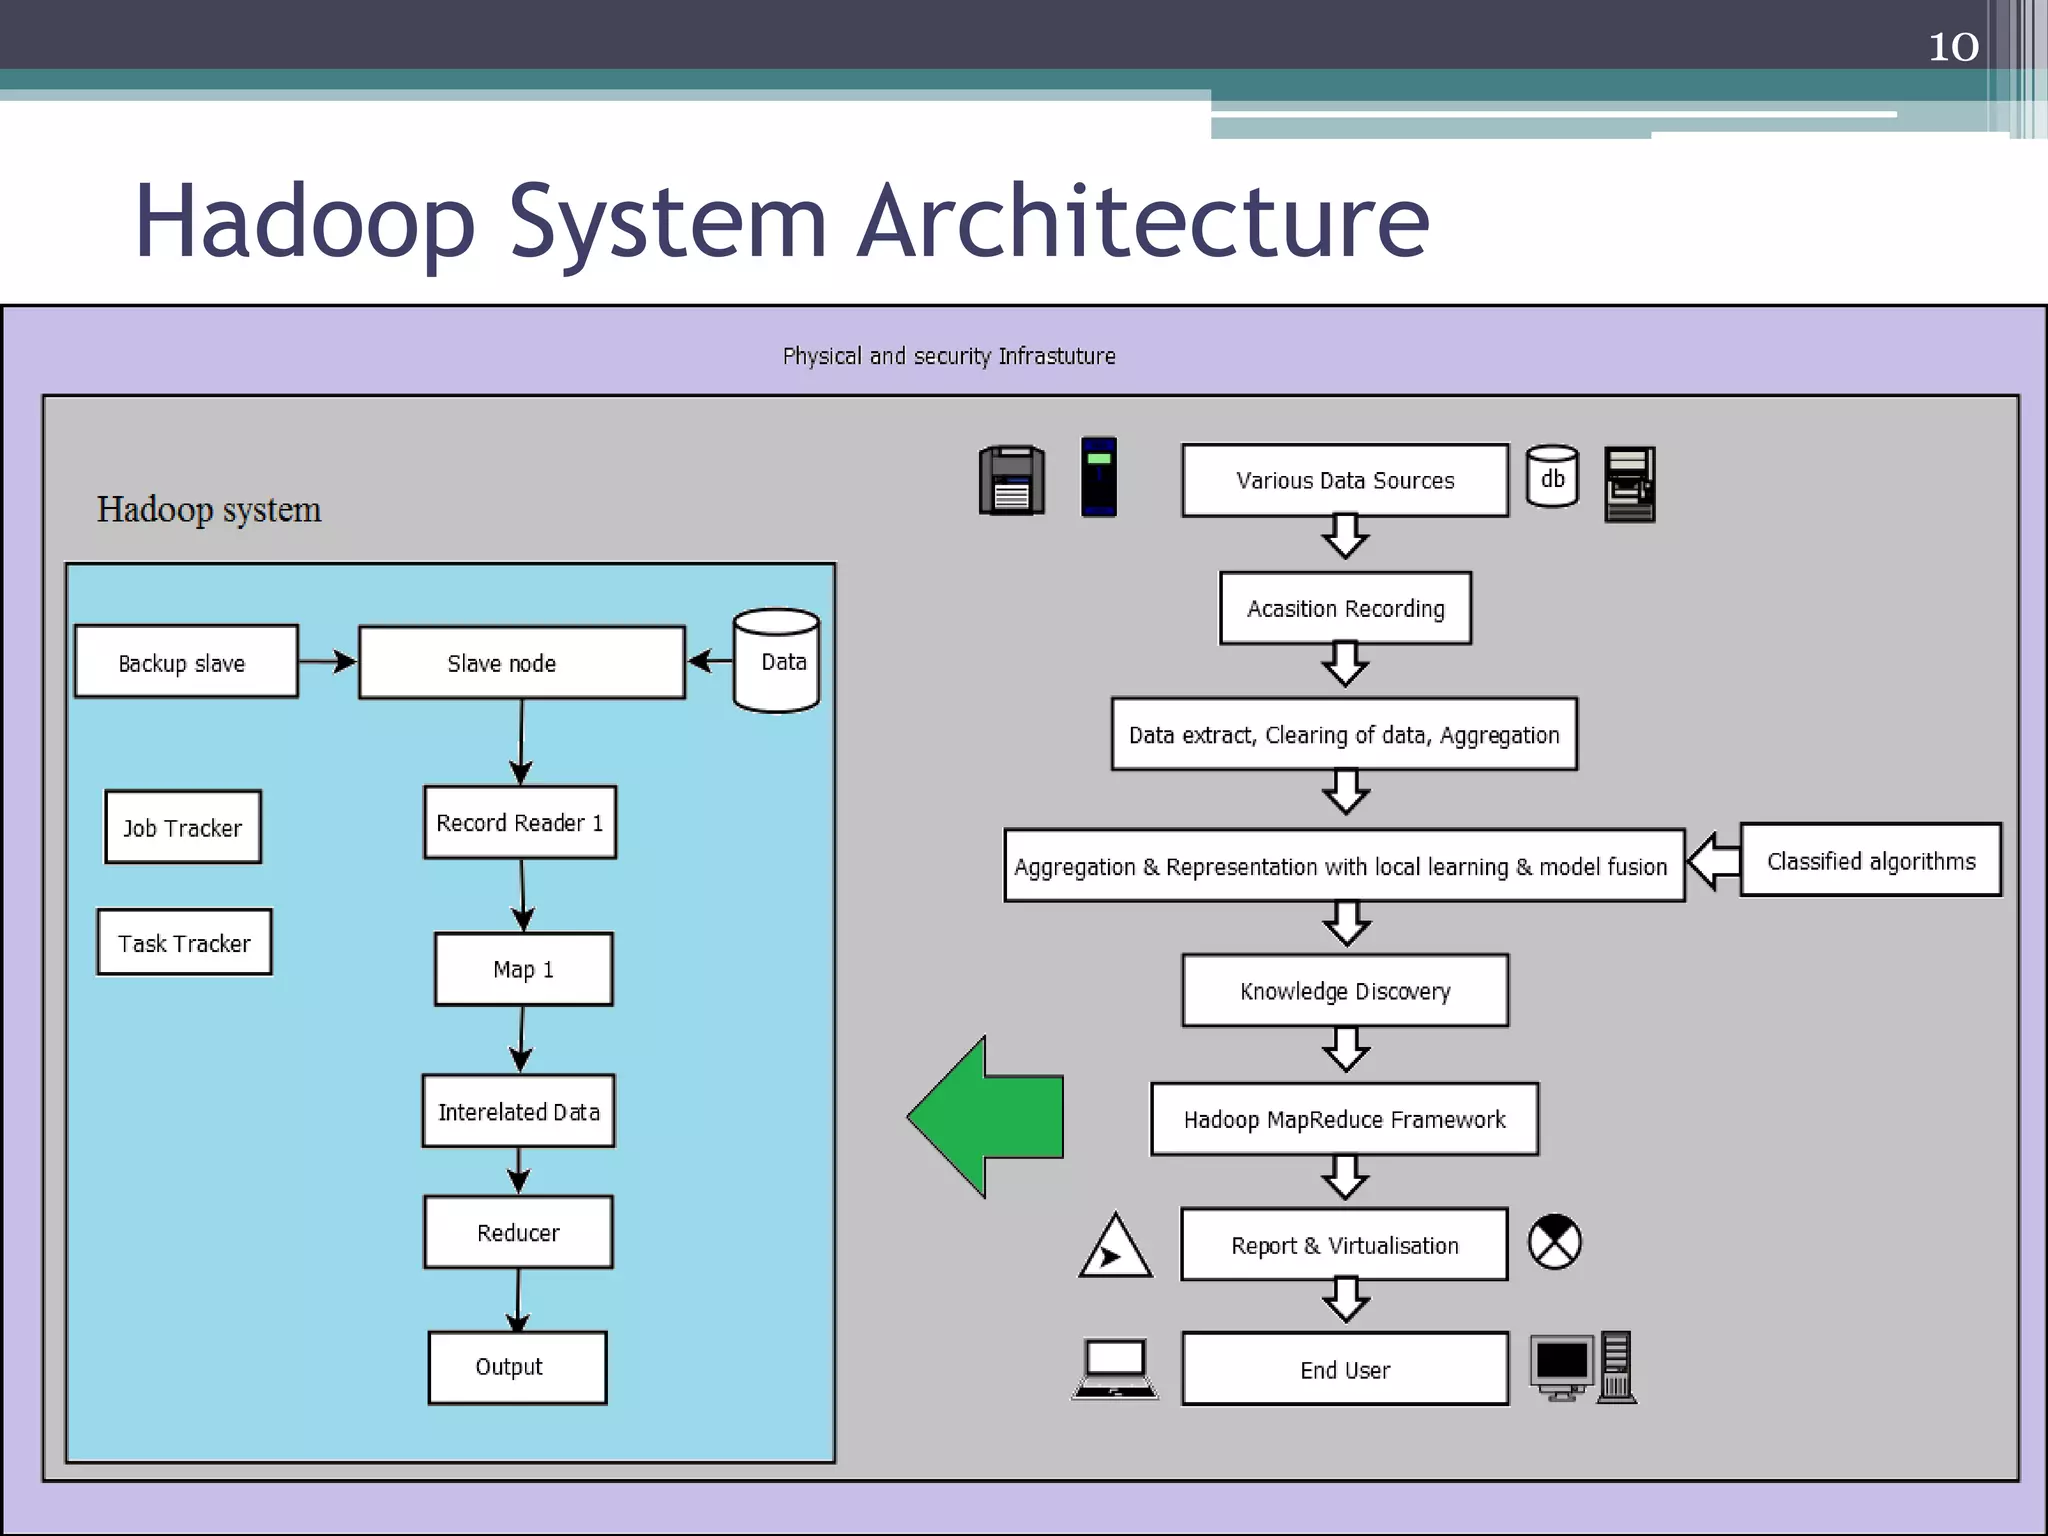Click the blue server tower icon
2048x1536 pixels.
coord(1098,477)
